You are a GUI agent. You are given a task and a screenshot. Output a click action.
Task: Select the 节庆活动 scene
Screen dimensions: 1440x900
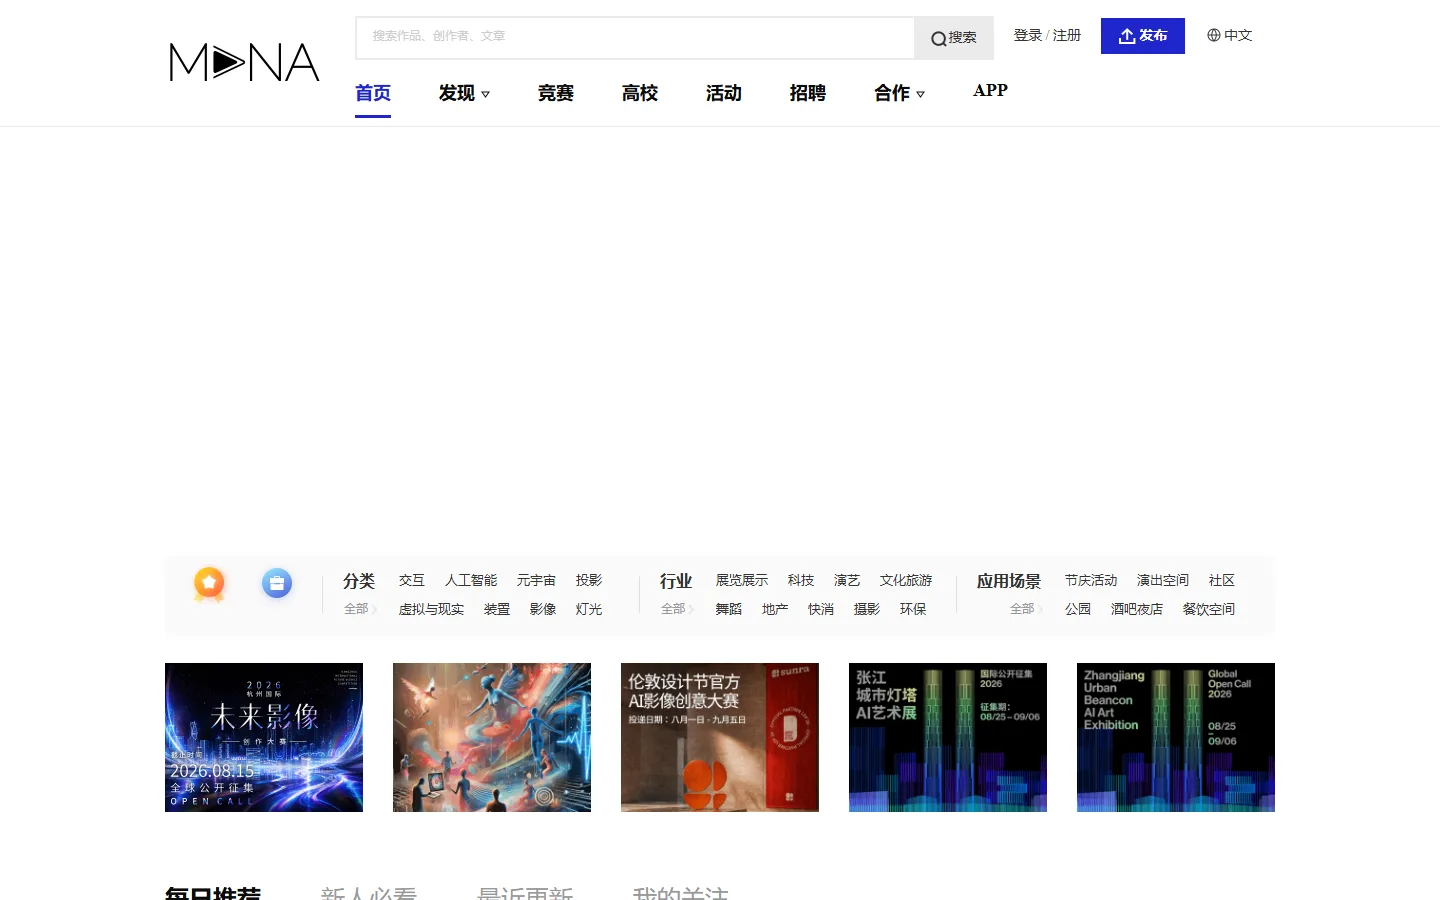click(1091, 580)
